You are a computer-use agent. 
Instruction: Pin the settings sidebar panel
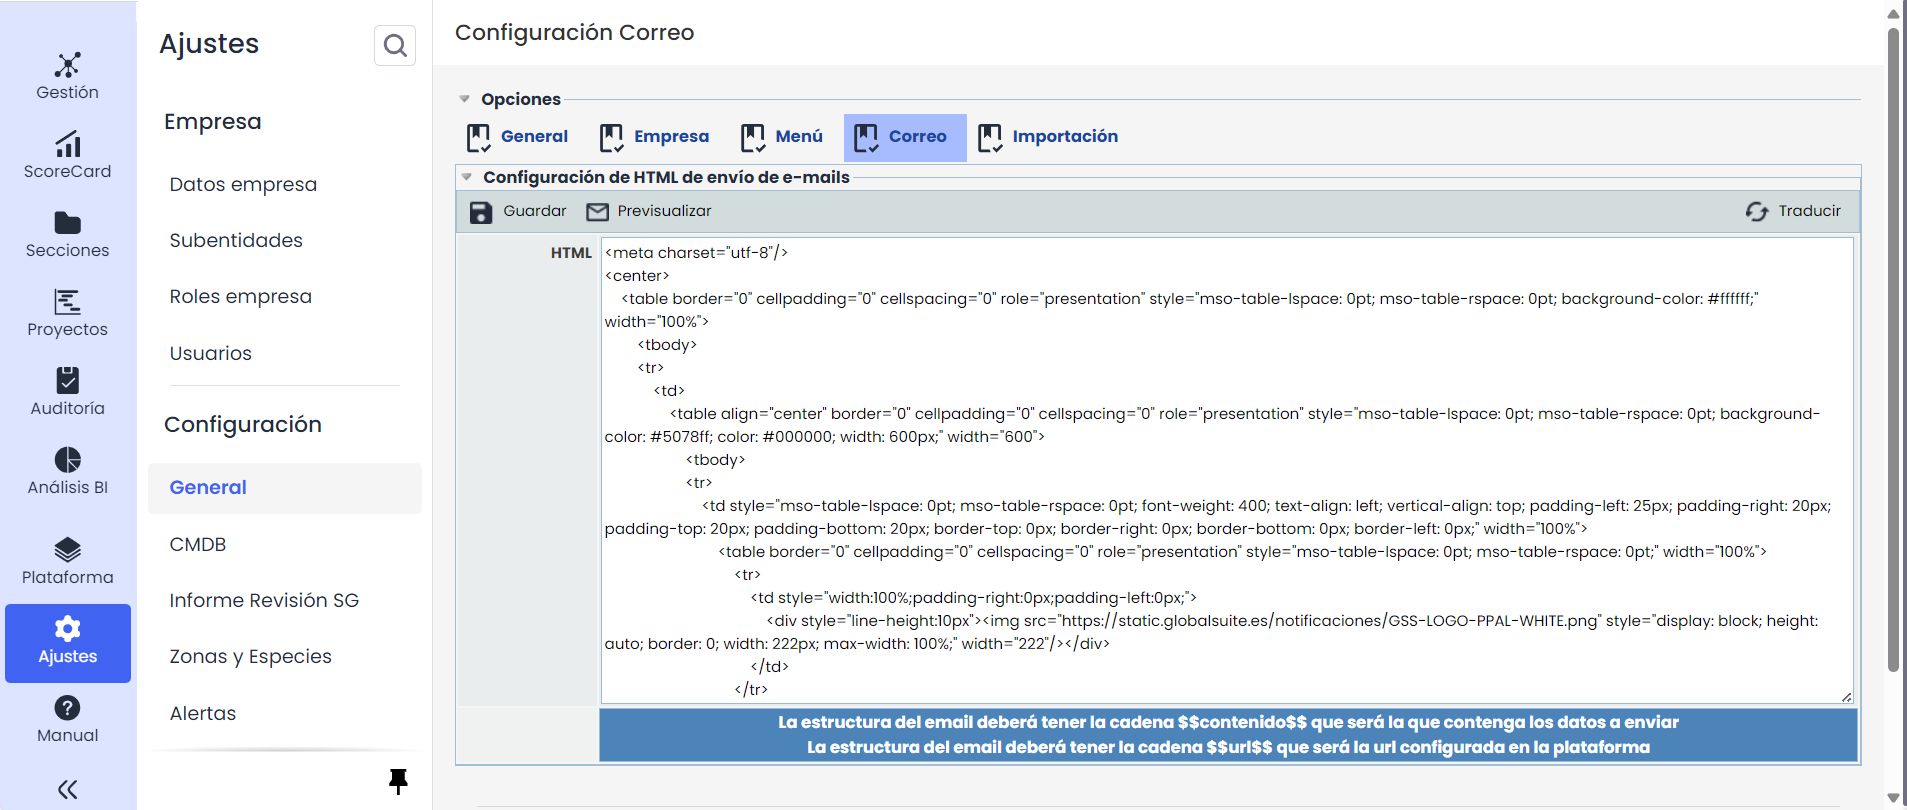coord(398,781)
